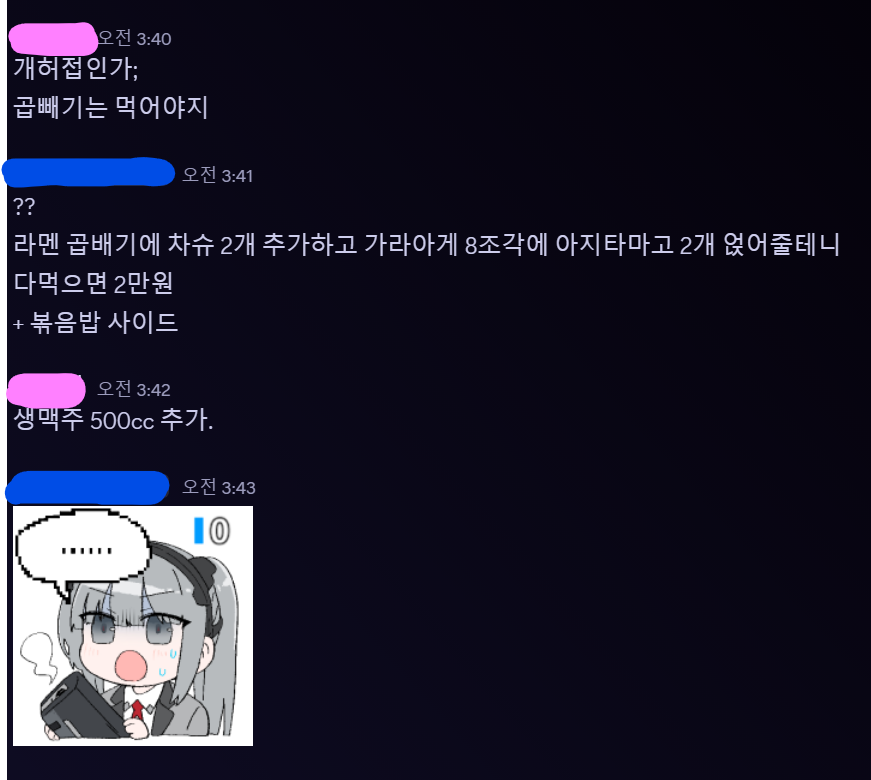Screen dimensions: 871x780
Task: Select the ?? message
Action: [24, 207]
